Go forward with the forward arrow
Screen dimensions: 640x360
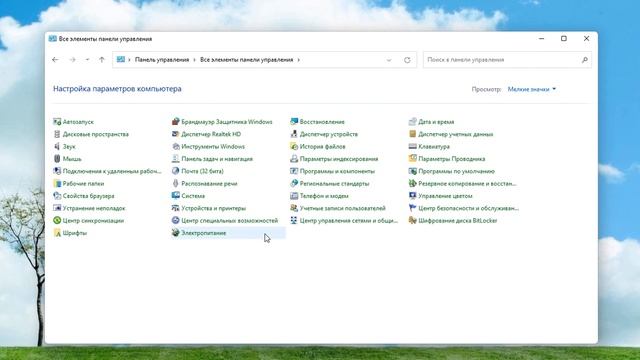72,60
